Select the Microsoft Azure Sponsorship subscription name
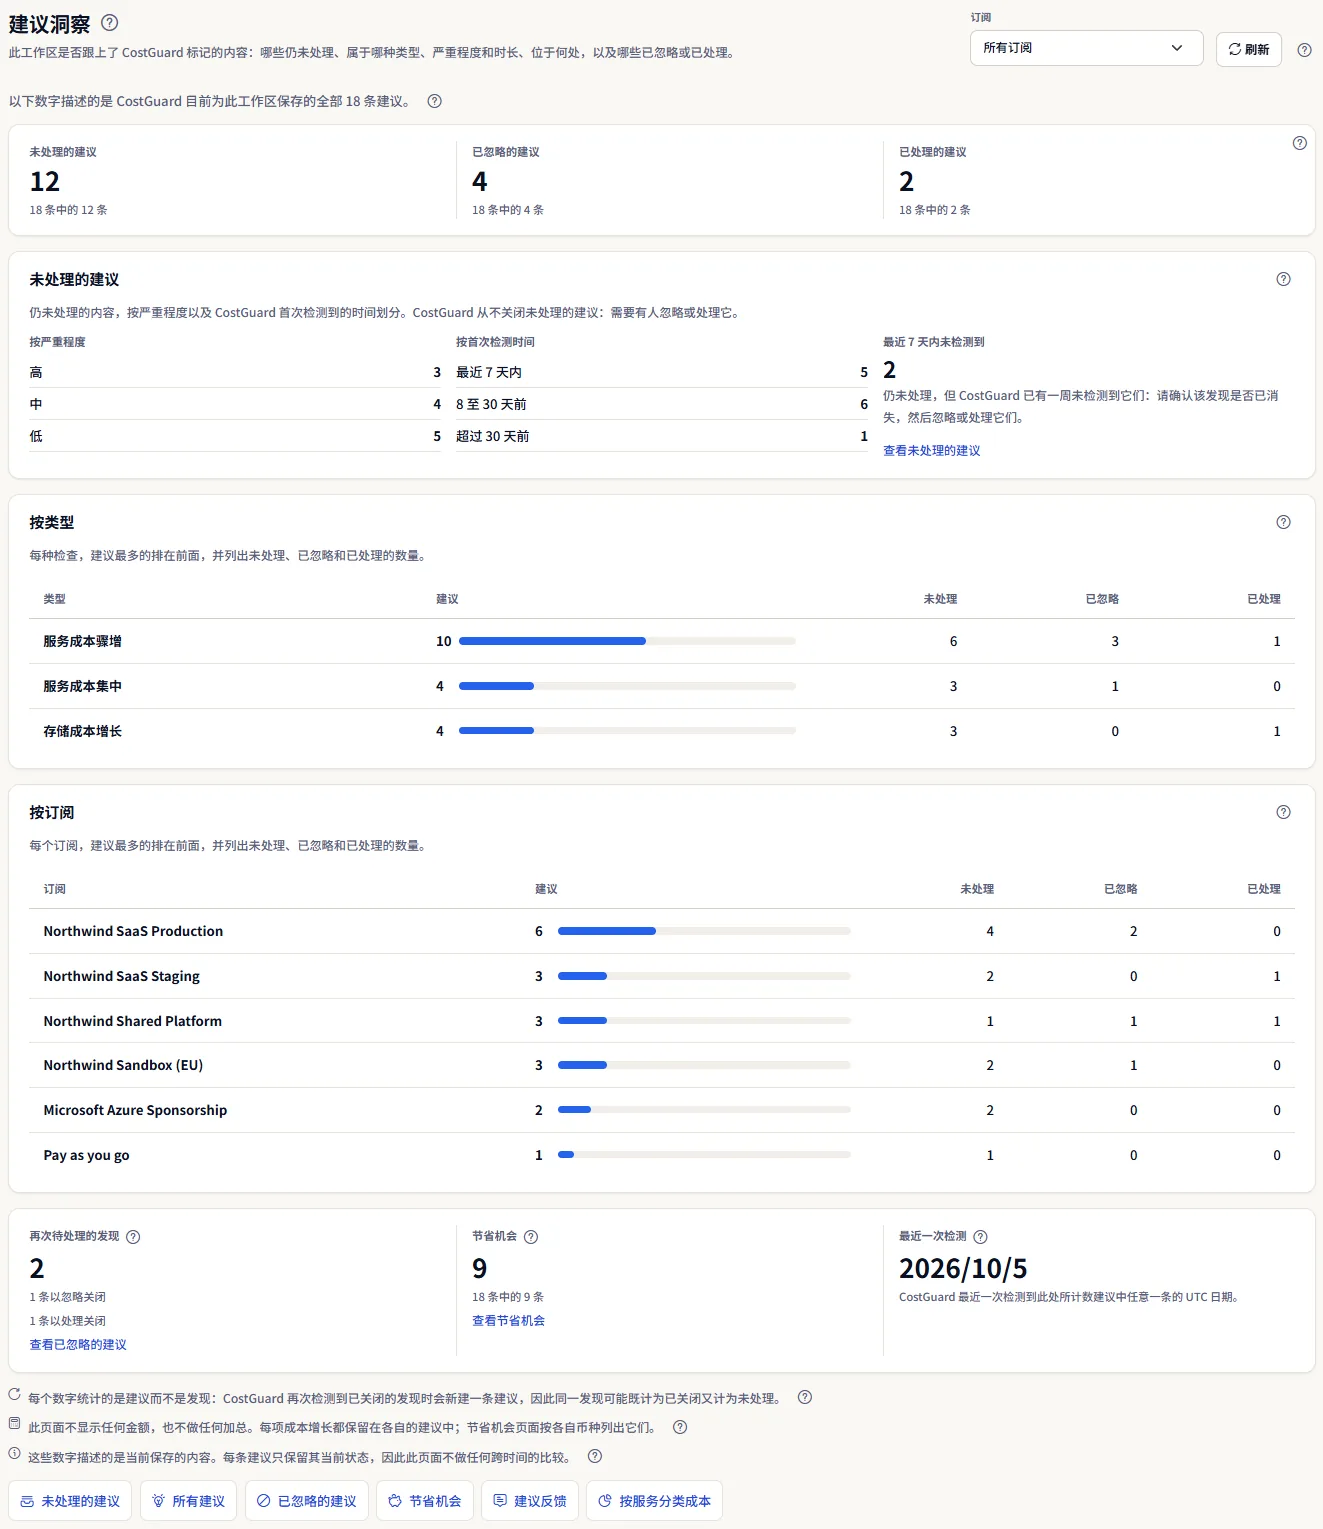Screen dimensions: 1323x1529 pos(135,1110)
